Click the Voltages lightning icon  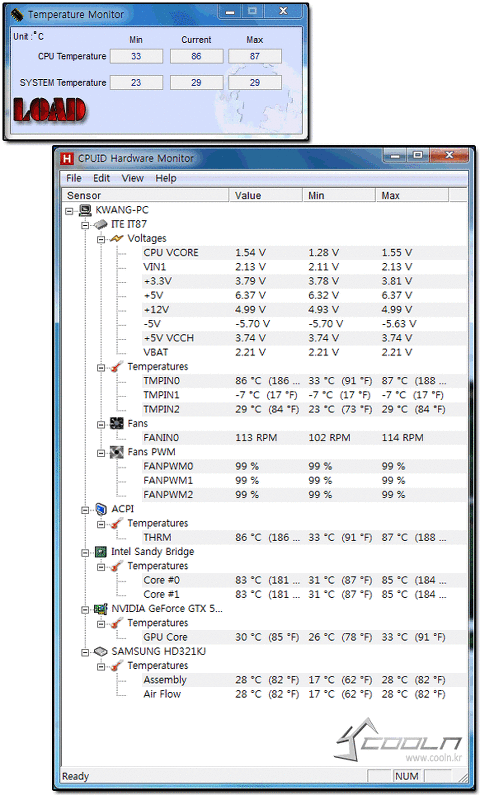tap(117, 238)
